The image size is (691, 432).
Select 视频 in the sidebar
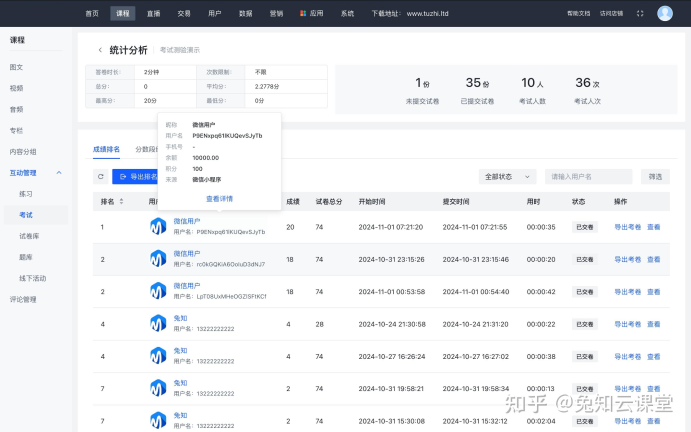(16, 88)
